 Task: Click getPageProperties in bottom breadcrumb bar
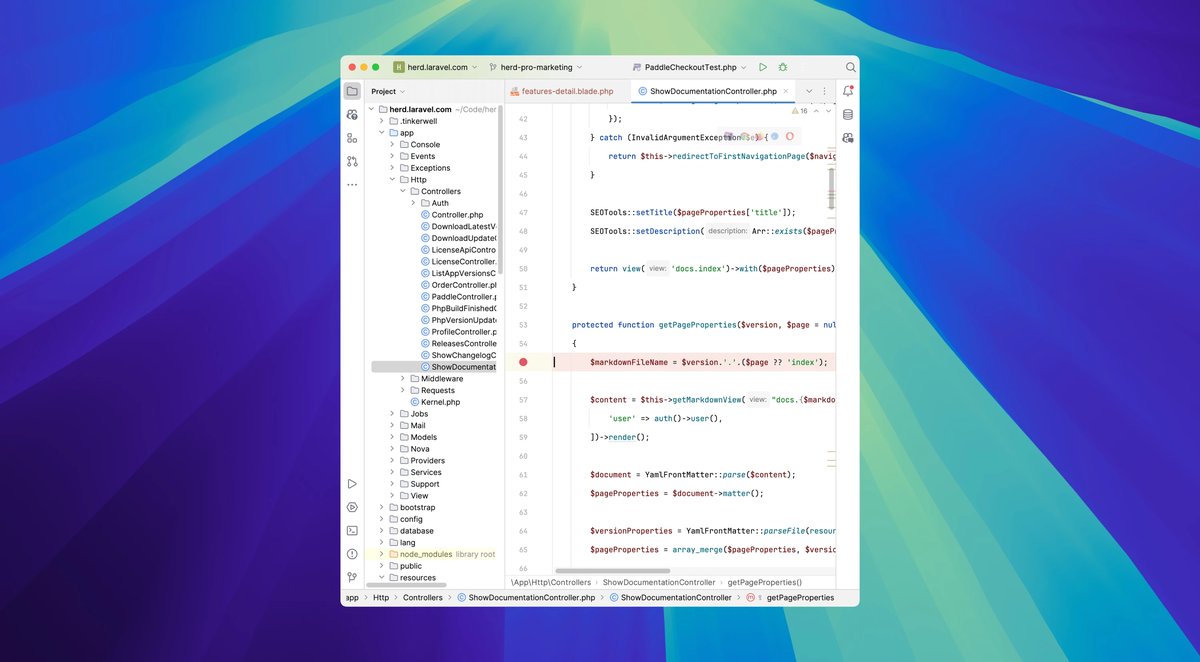pos(799,598)
